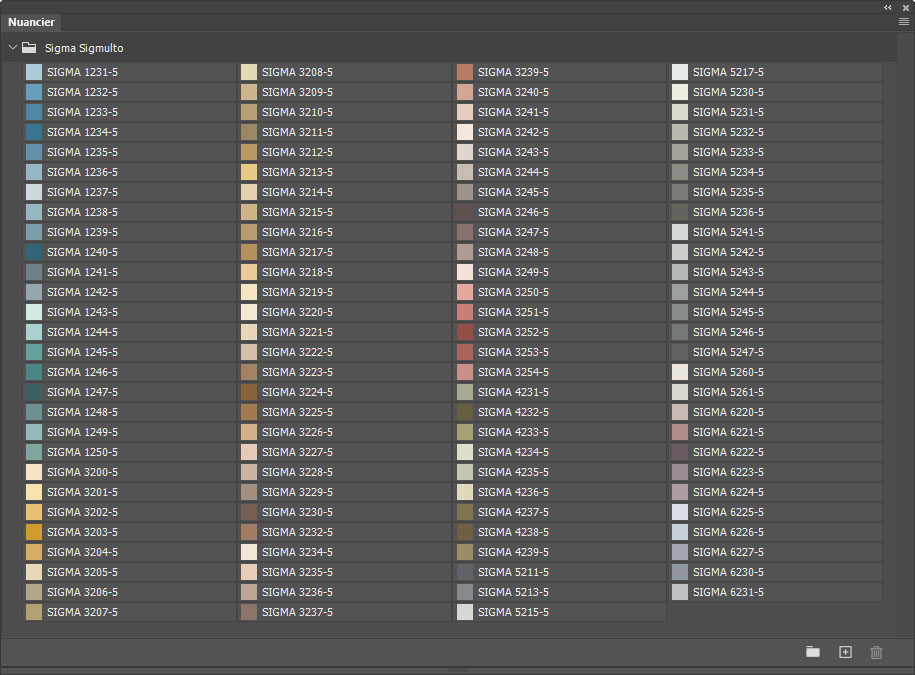Image resolution: width=915 pixels, height=675 pixels.
Task: Click swatch label SIGMA 5241-5
Action: 728,232
